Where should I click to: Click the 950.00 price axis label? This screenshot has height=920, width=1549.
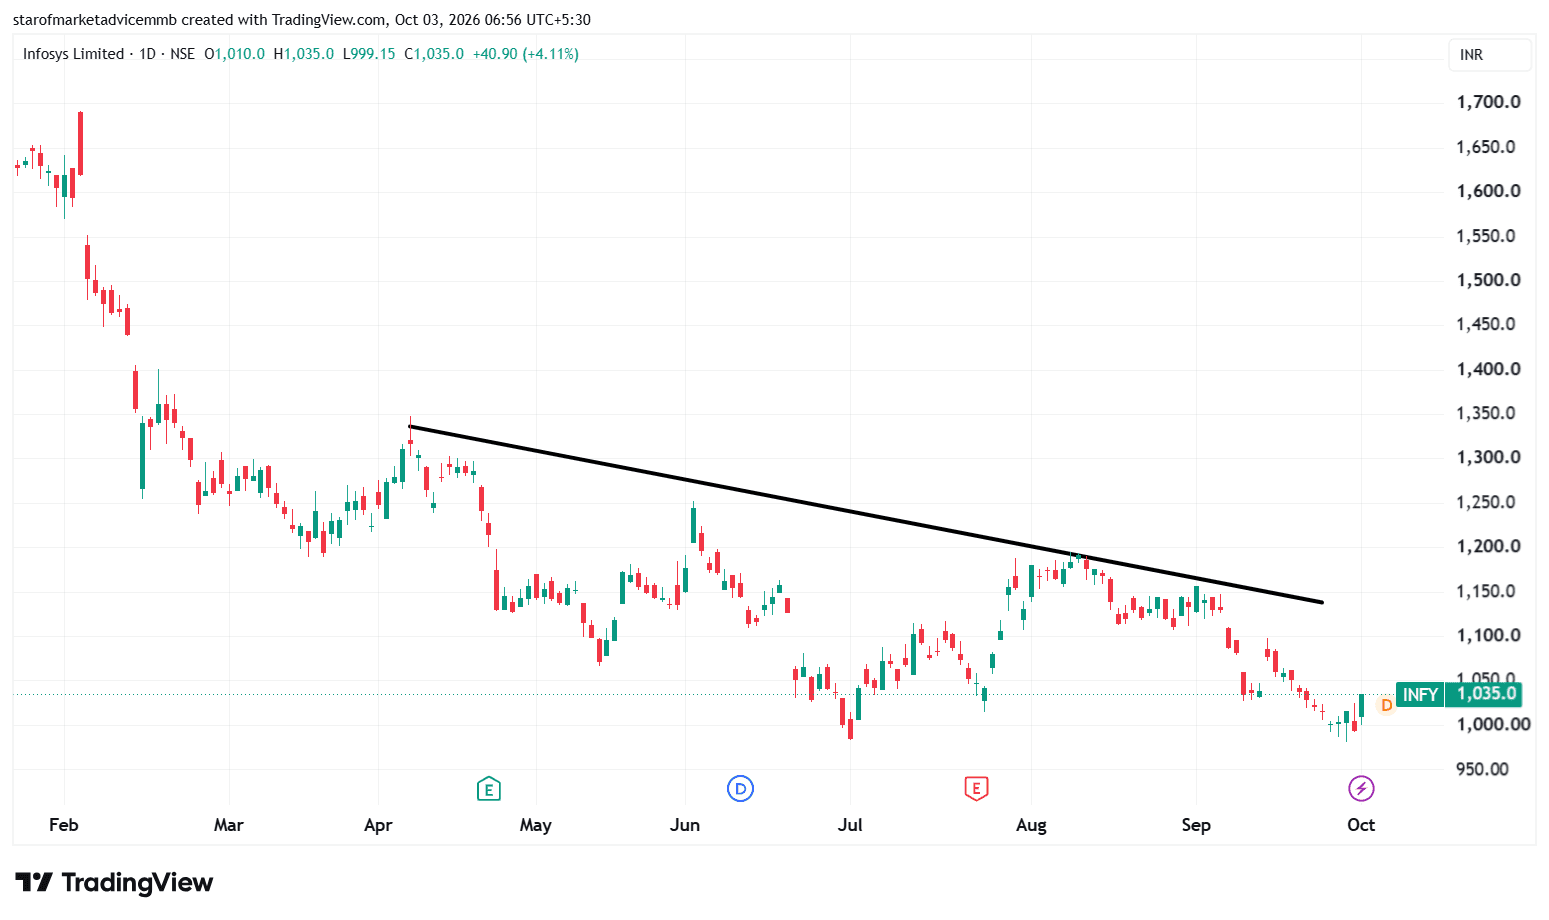(x=1482, y=769)
